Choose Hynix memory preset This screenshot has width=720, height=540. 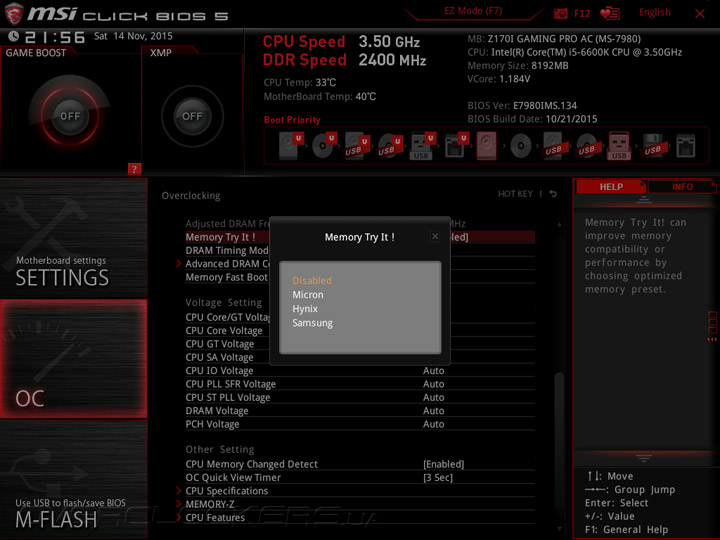[305, 309]
